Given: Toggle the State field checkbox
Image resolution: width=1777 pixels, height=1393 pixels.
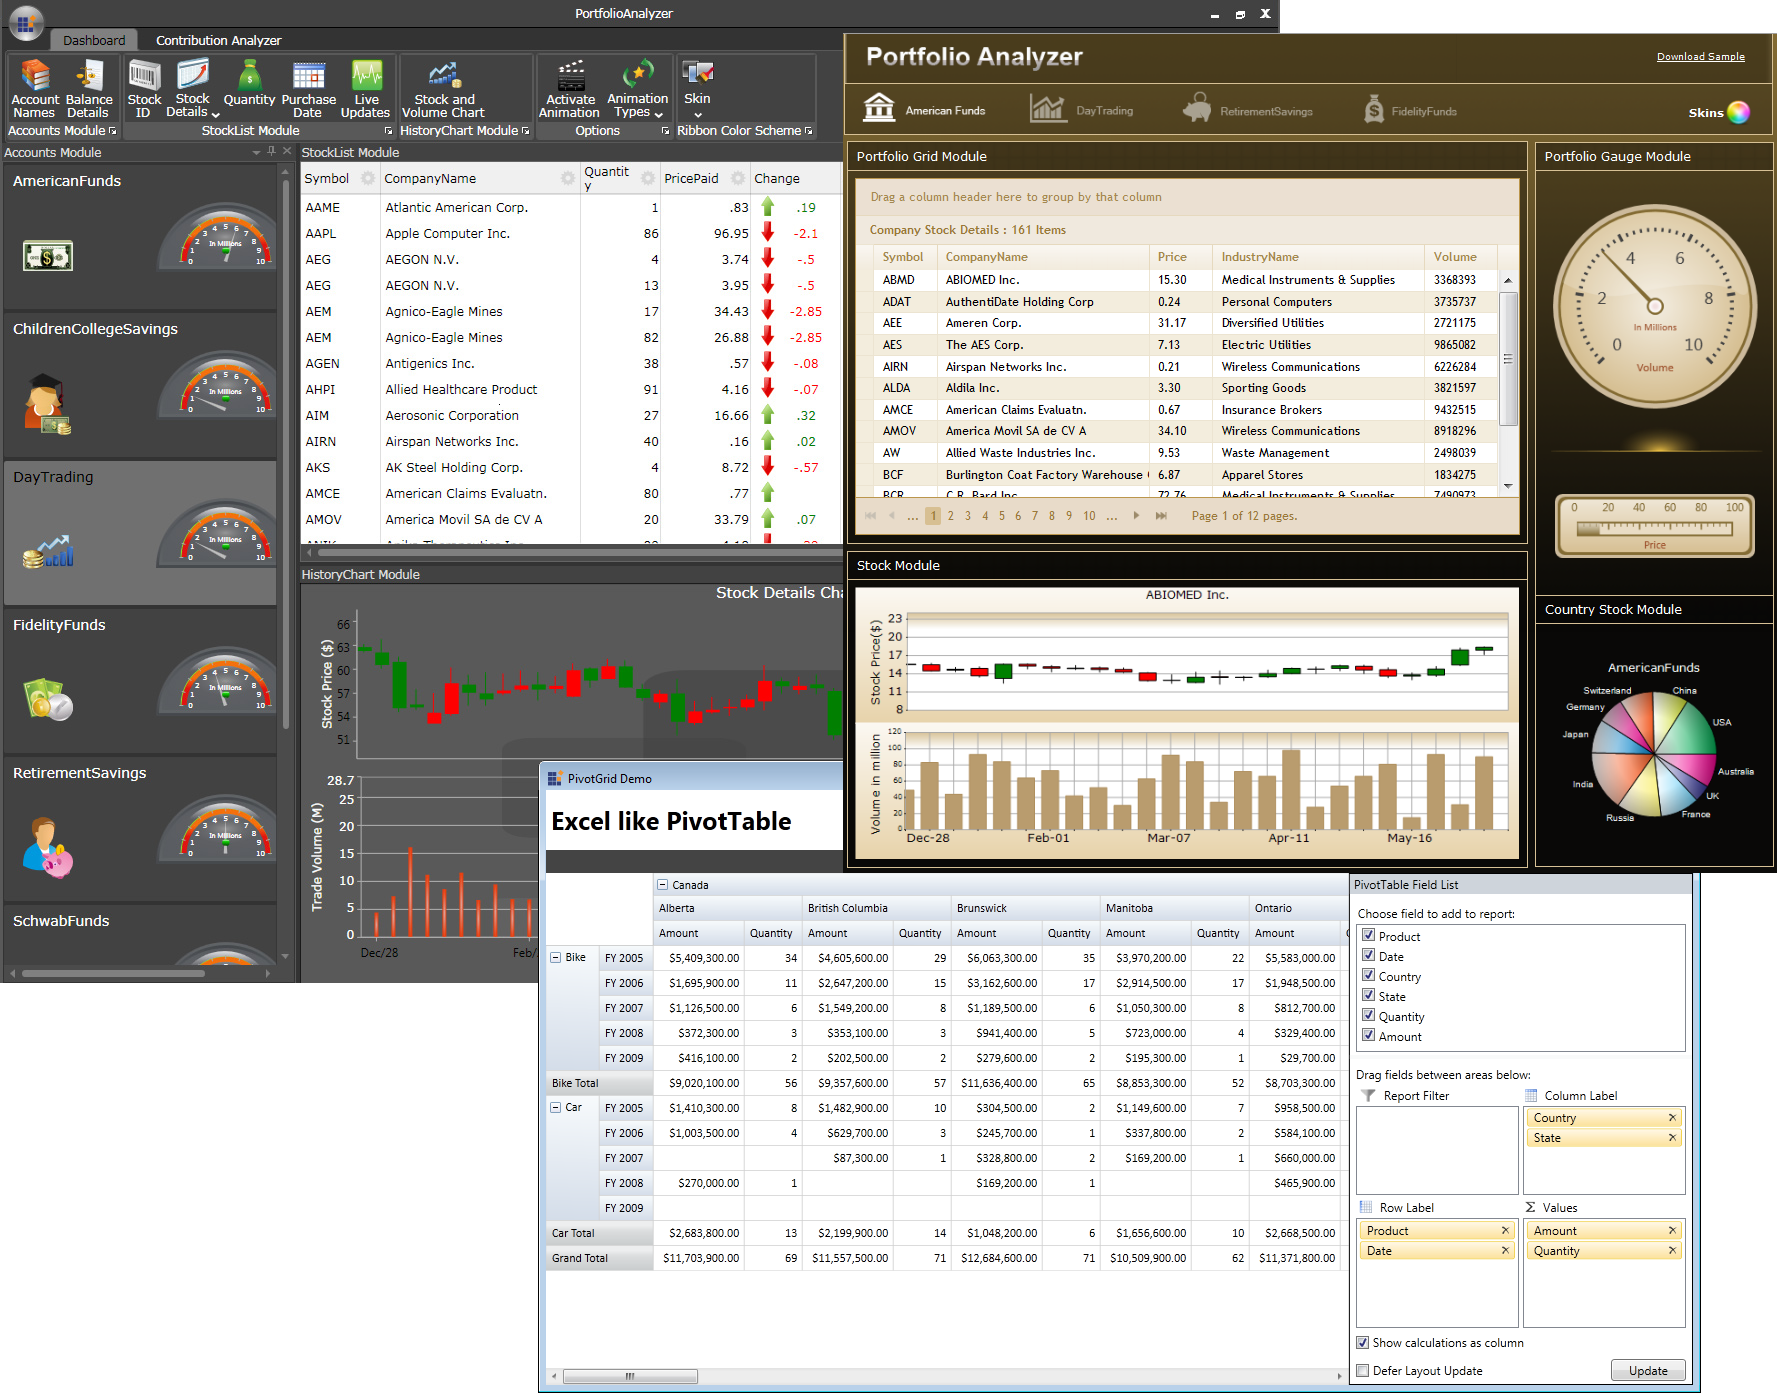Looking at the screenshot, I should pyautogui.click(x=1368, y=995).
